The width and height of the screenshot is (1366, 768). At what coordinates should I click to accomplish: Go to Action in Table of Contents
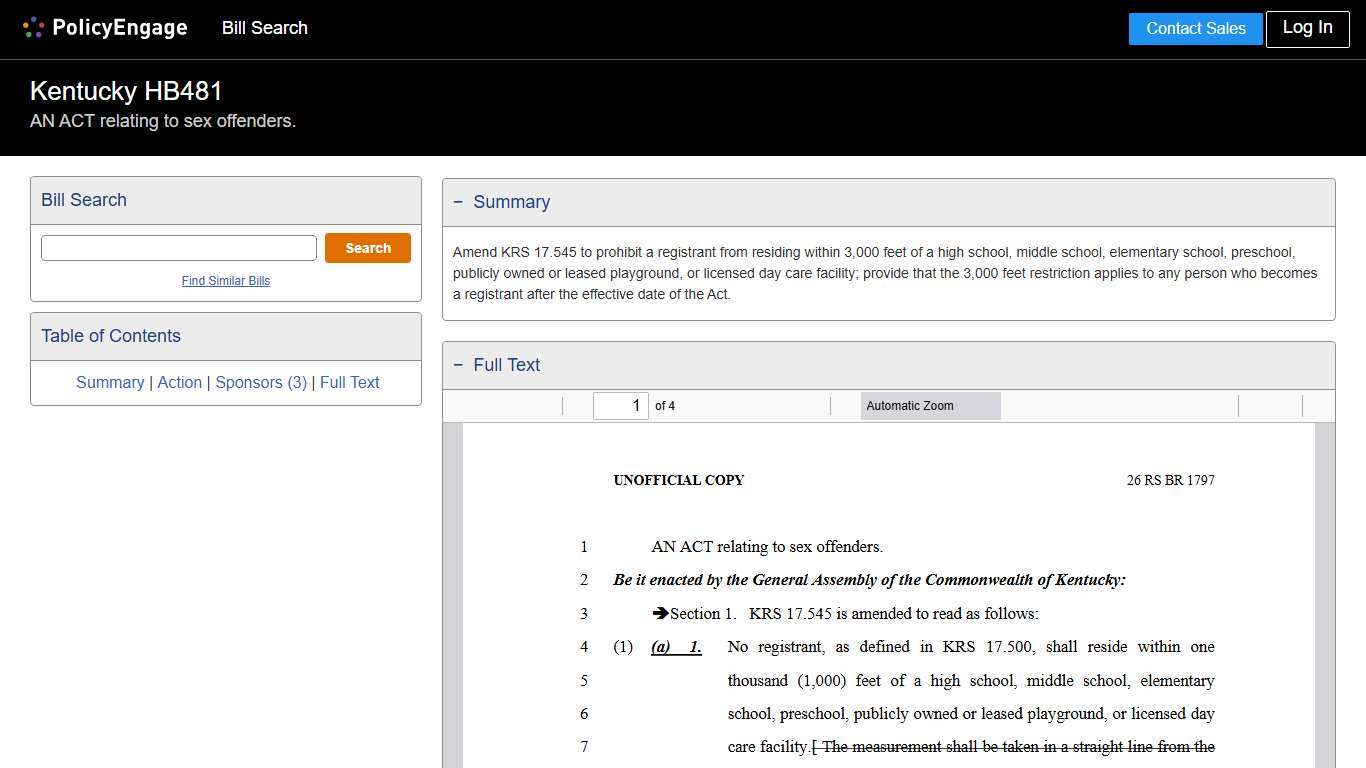179,382
